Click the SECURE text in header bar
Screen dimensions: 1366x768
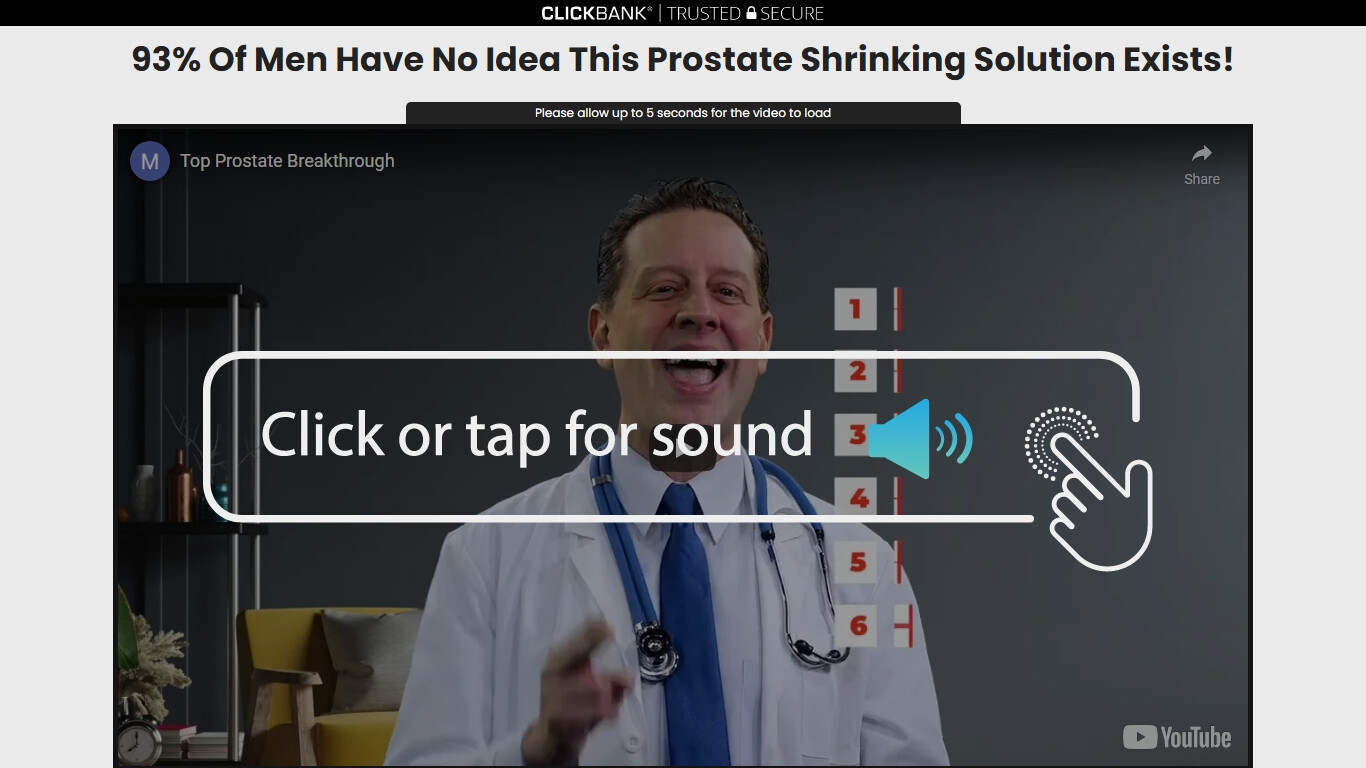pyautogui.click(x=792, y=13)
